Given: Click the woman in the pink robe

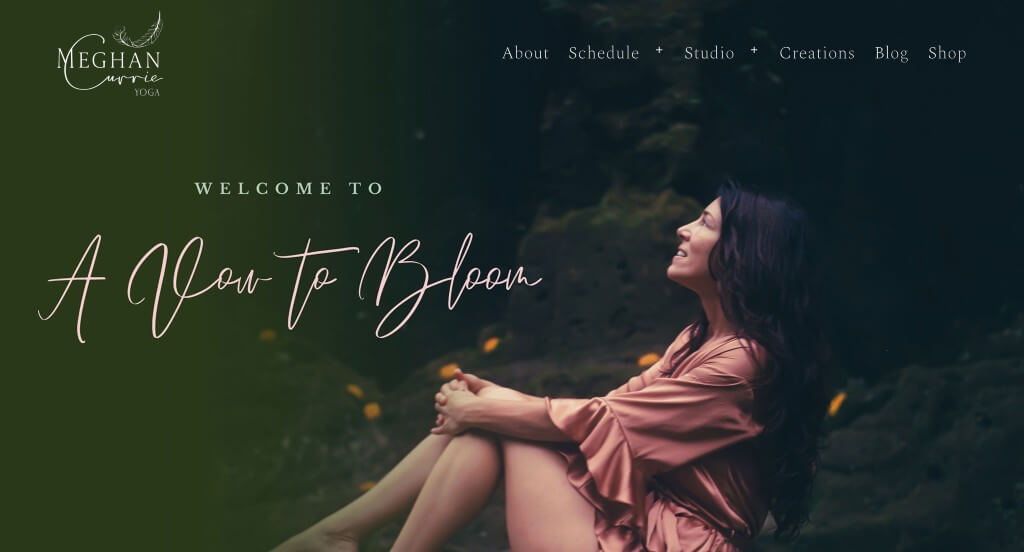Looking at the screenshot, I should point(588,379).
